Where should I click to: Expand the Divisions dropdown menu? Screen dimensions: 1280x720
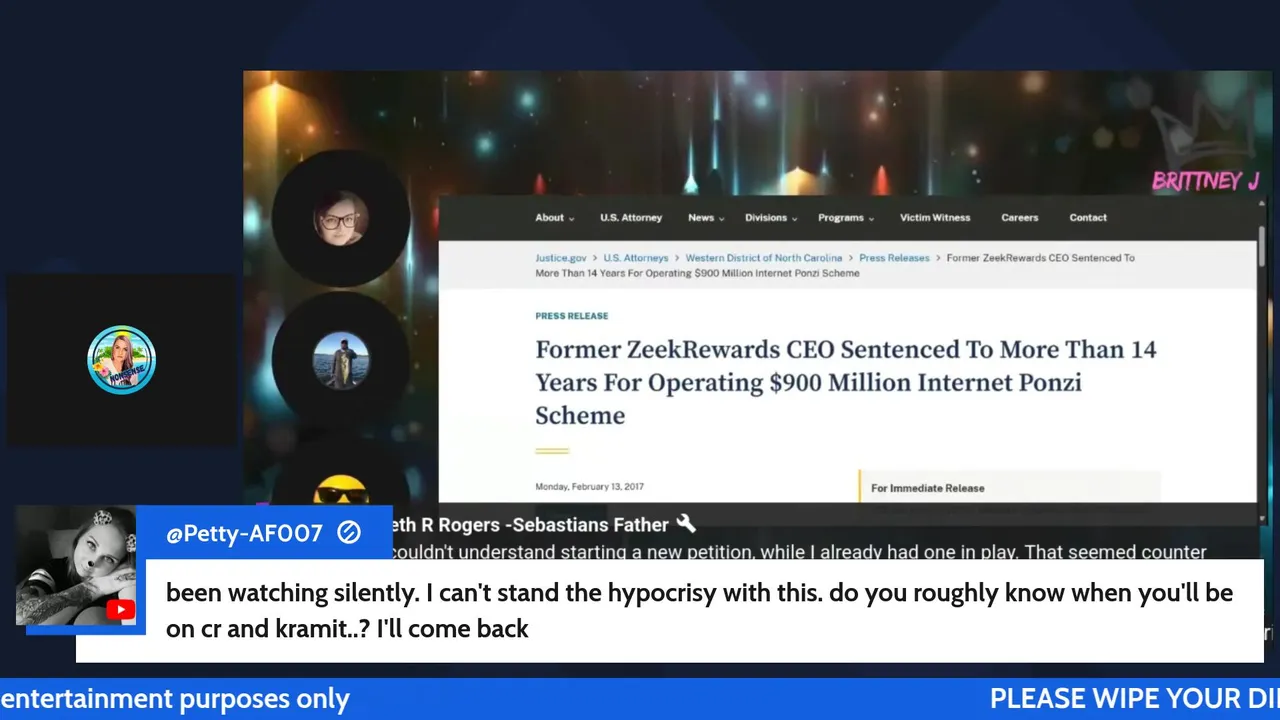point(771,218)
